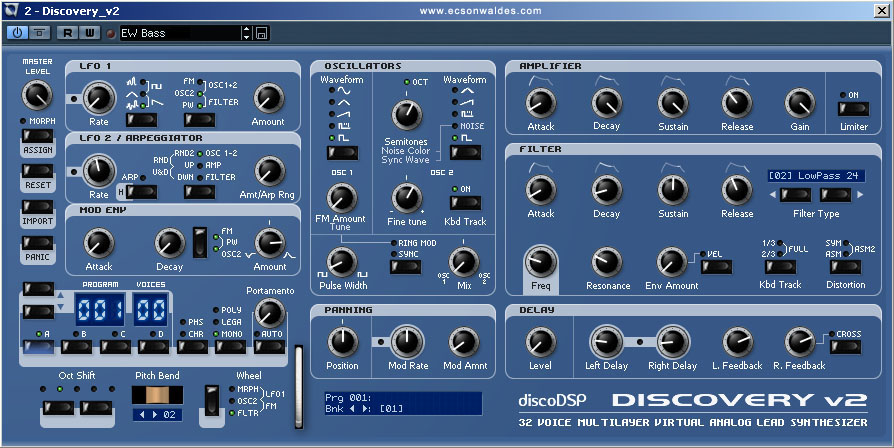This screenshot has width=894, height=448.
Task: Click the Portamento knob
Action: click(x=270, y=313)
